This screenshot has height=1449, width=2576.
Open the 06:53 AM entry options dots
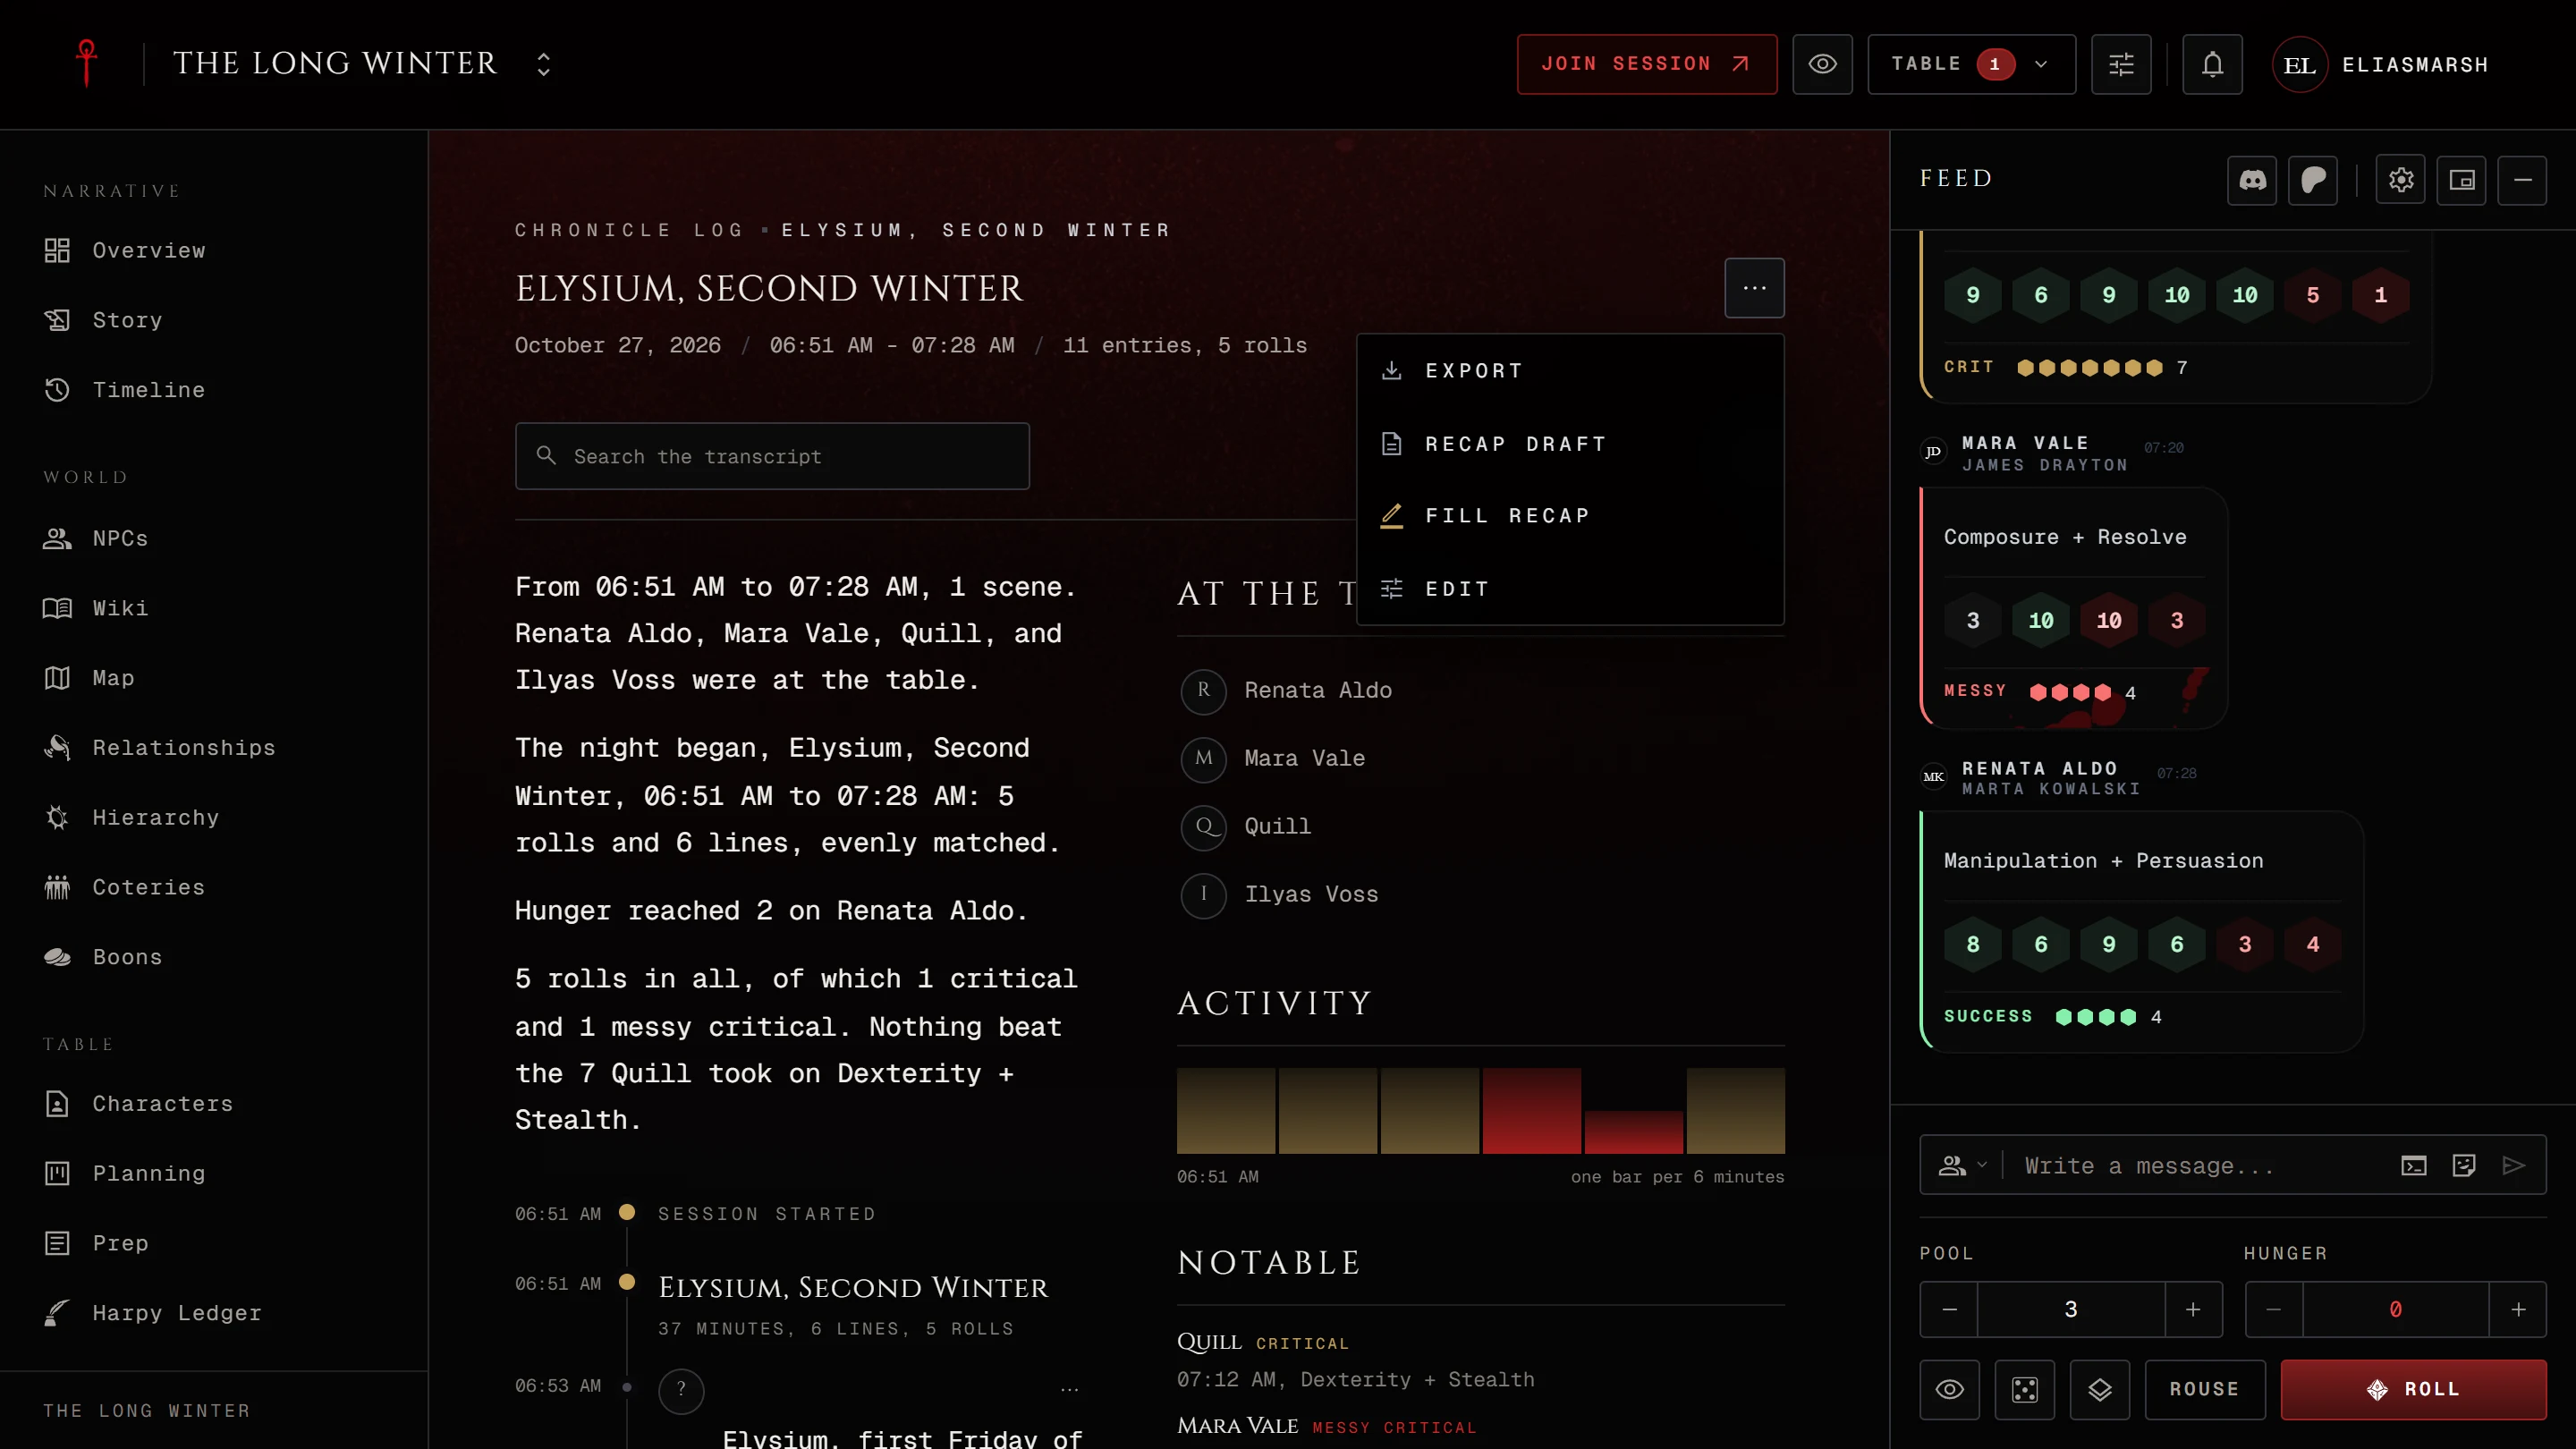point(1069,1389)
